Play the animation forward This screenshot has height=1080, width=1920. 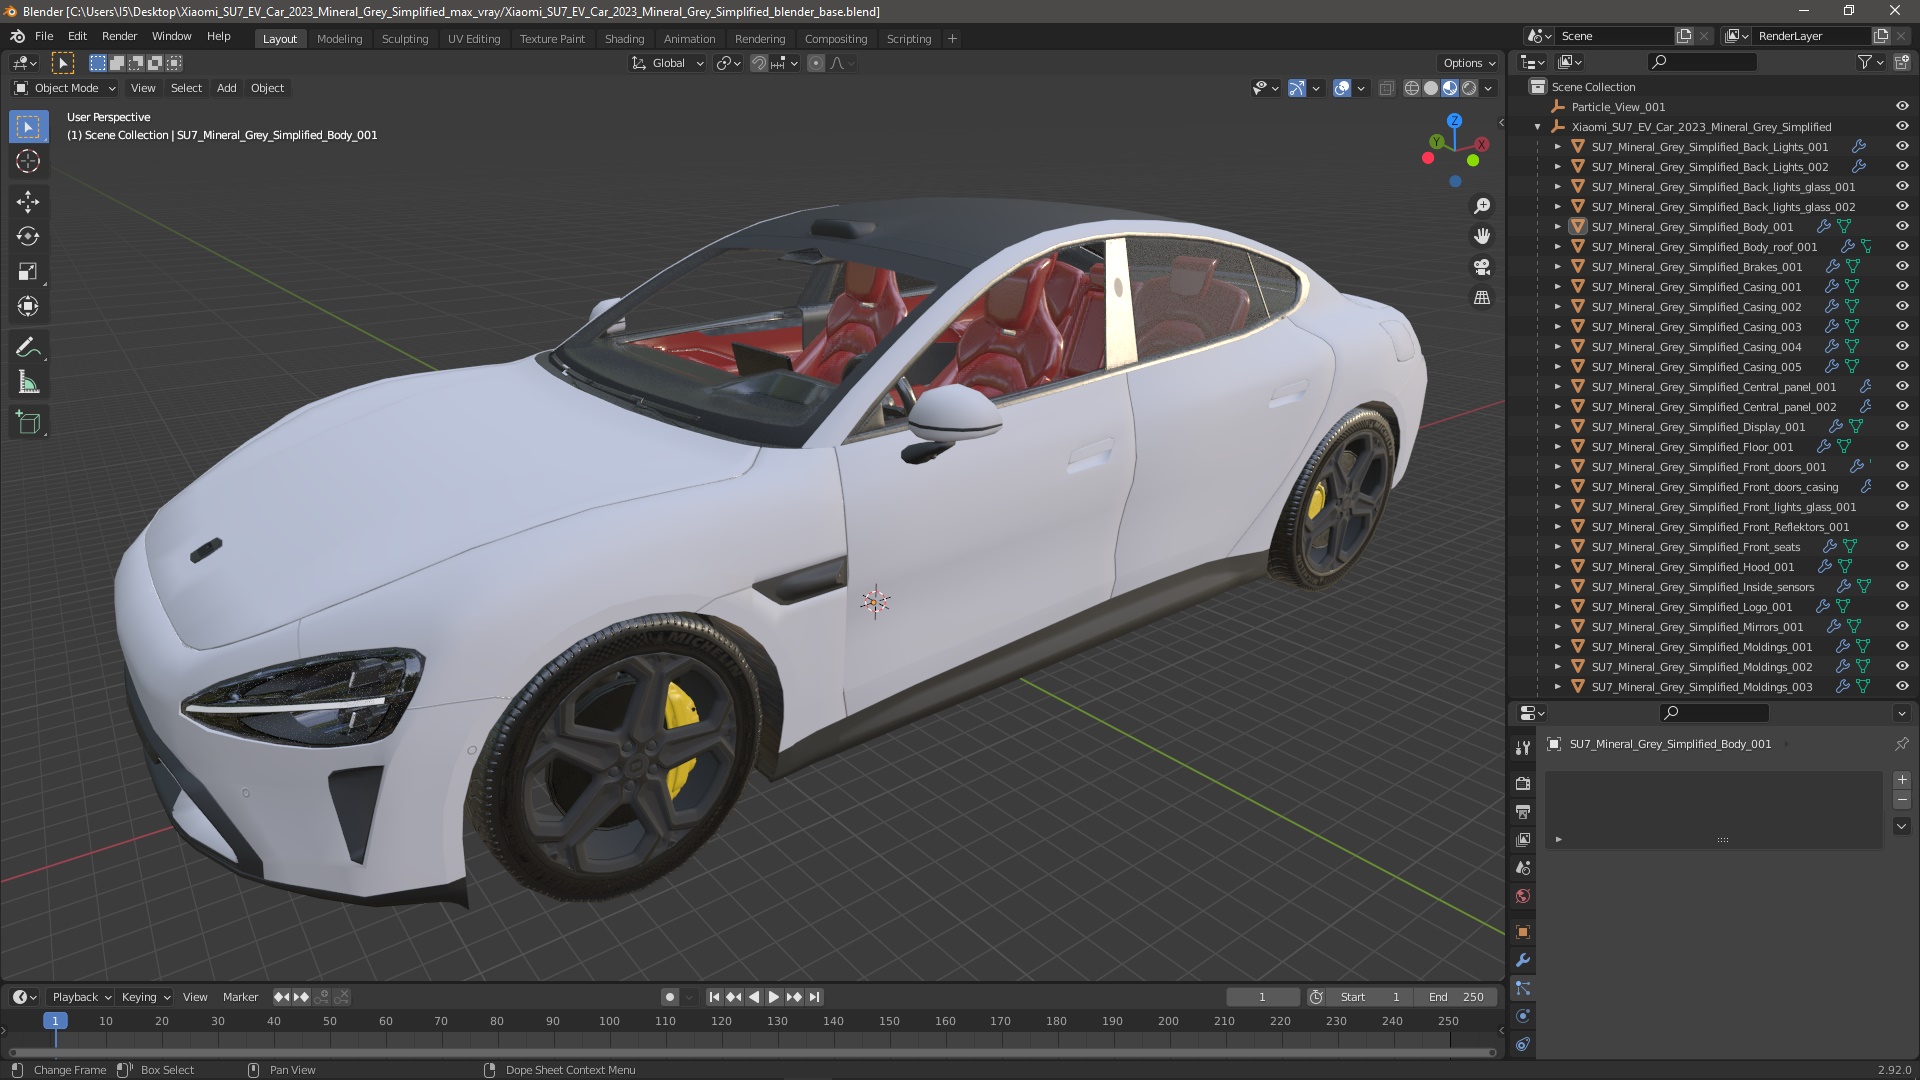click(x=774, y=997)
